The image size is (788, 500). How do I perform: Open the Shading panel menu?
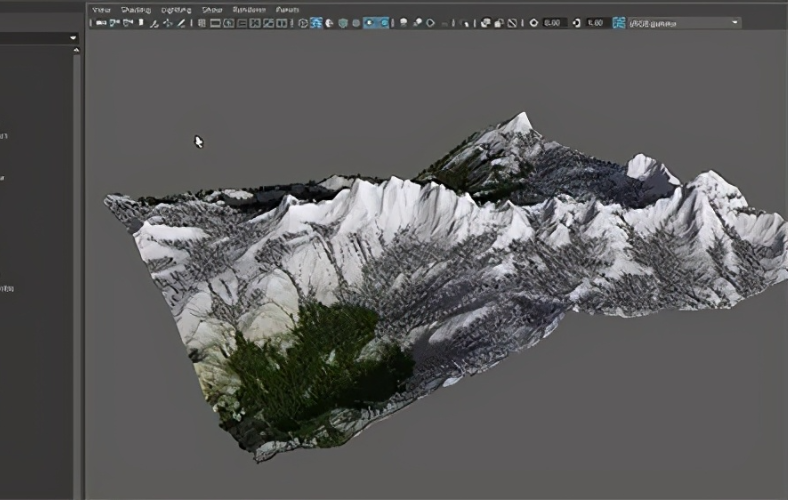(136, 10)
